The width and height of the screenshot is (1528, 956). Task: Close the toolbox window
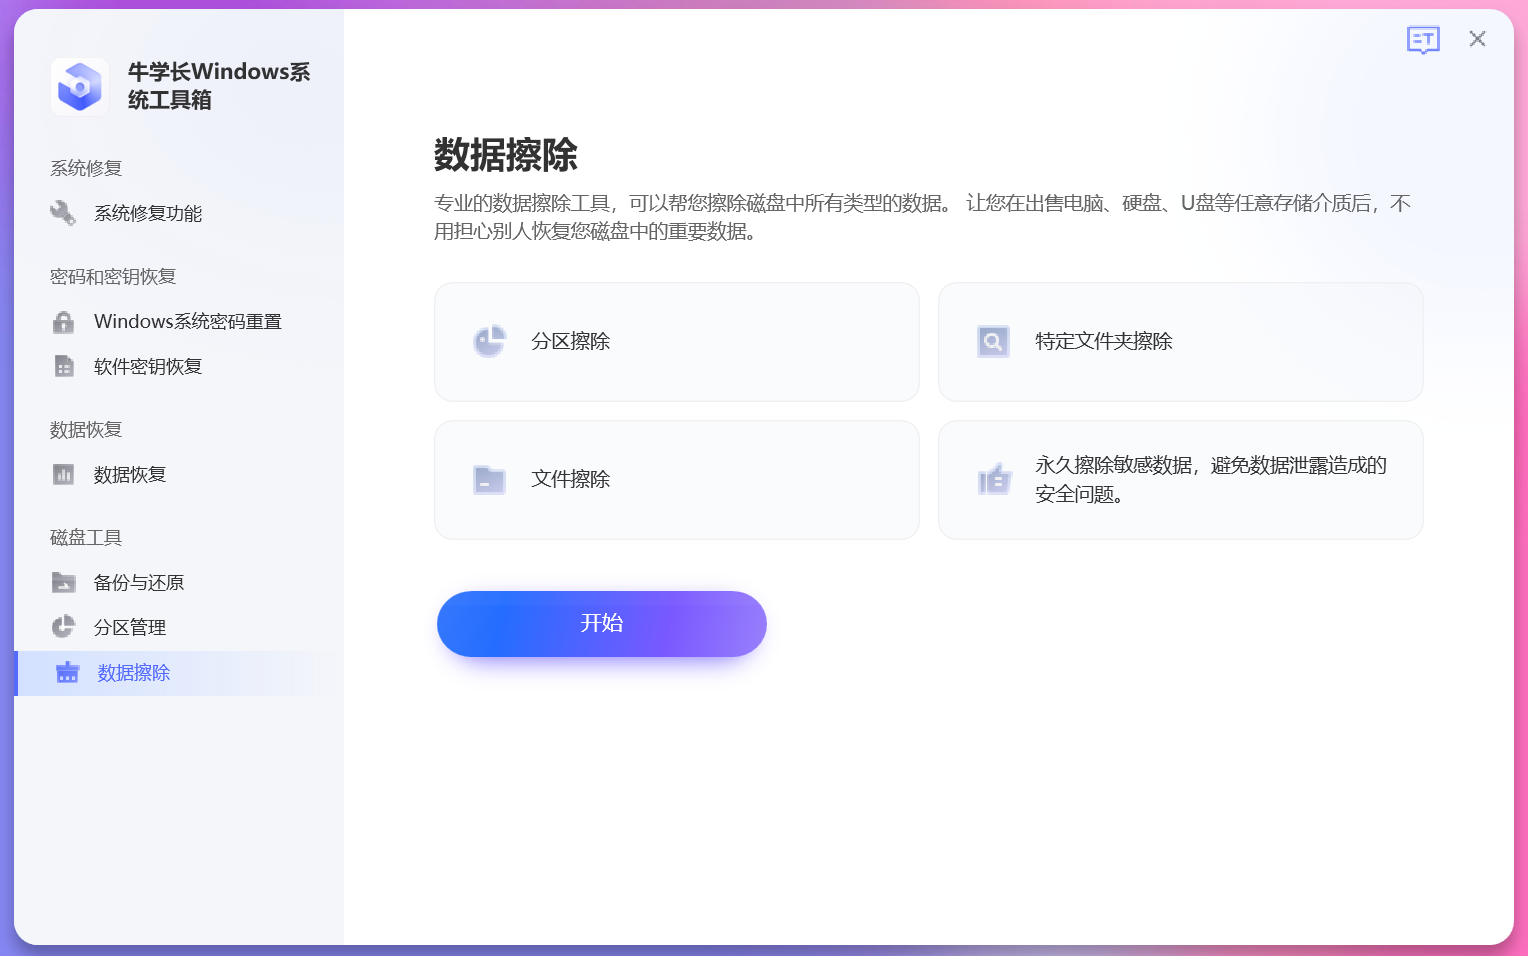tap(1477, 39)
